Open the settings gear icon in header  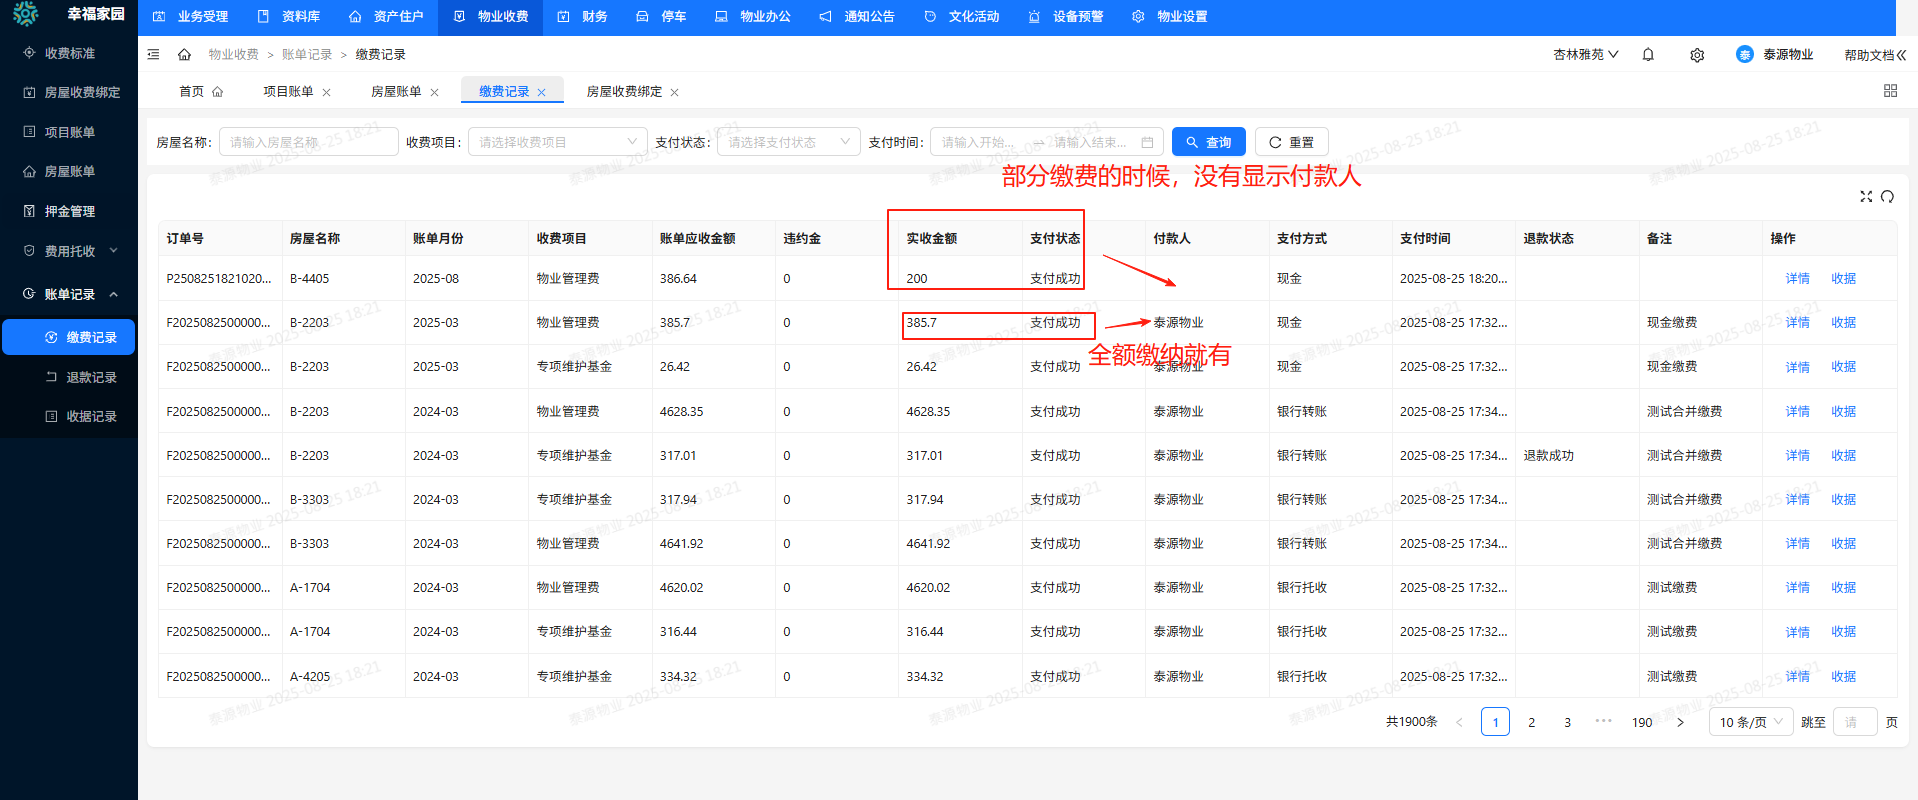(x=1697, y=55)
